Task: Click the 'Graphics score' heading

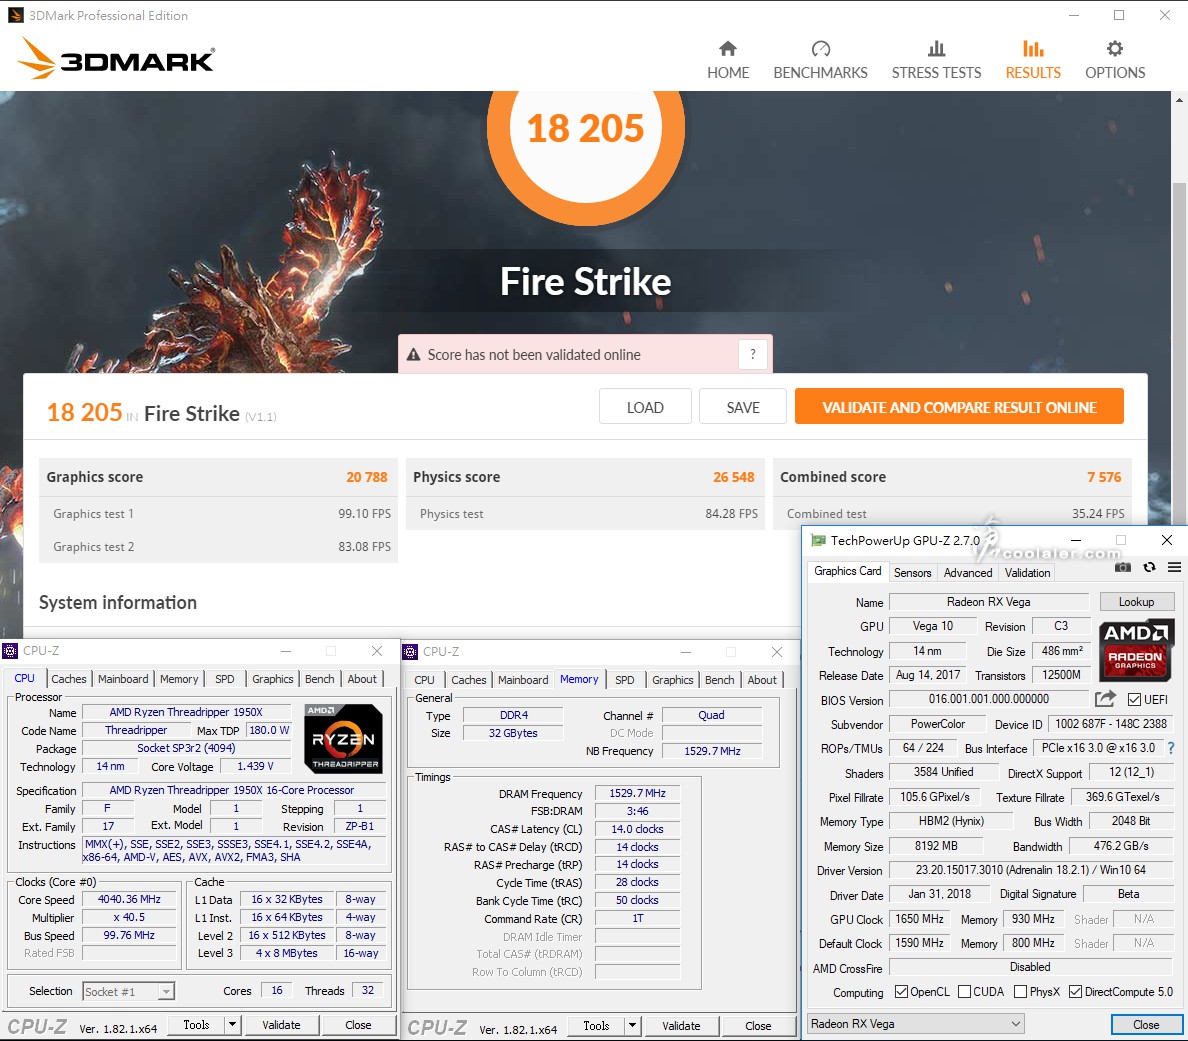Action: [95, 477]
